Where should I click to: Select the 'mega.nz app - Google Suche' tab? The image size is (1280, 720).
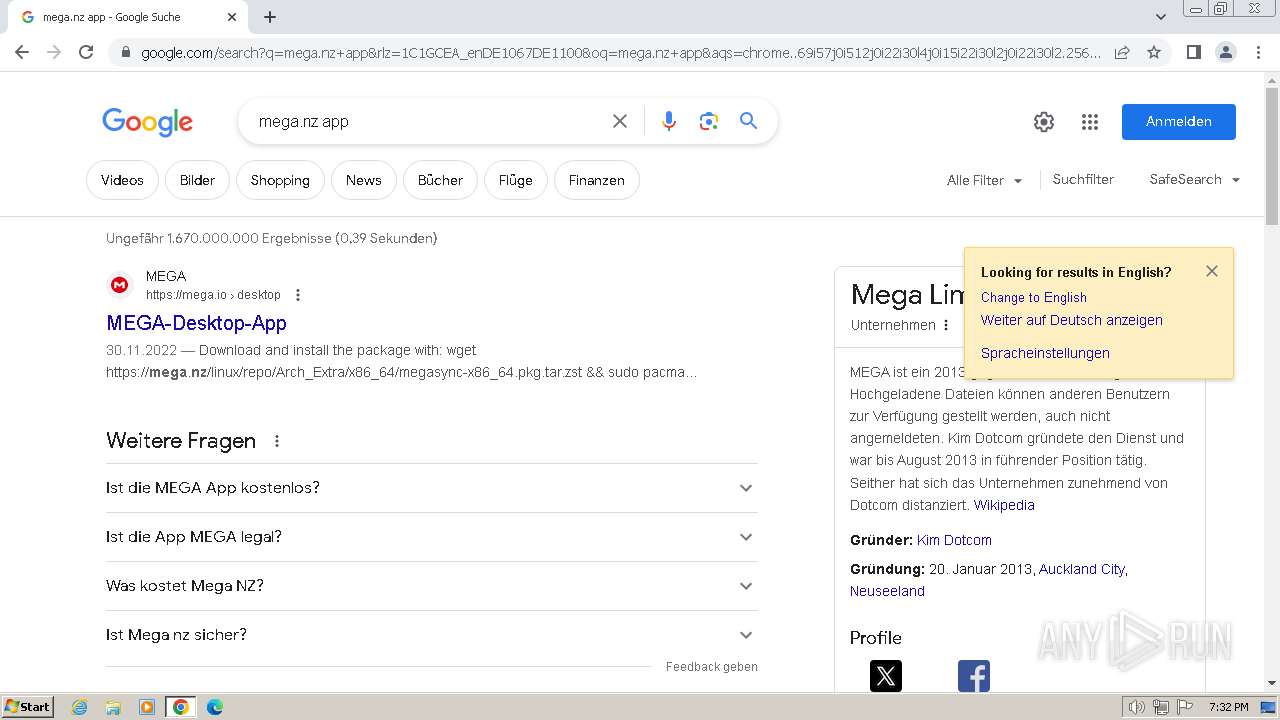click(129, 17)
